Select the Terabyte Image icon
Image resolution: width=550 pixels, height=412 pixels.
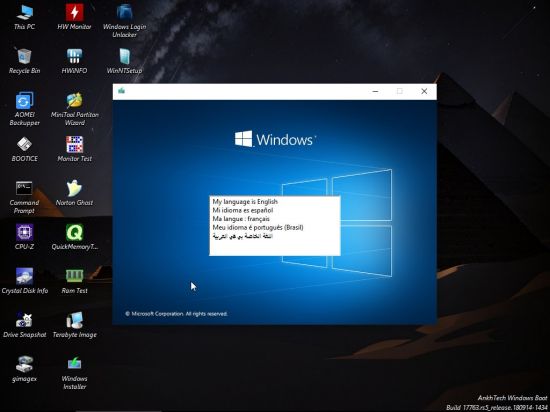[x=74, y=325]
